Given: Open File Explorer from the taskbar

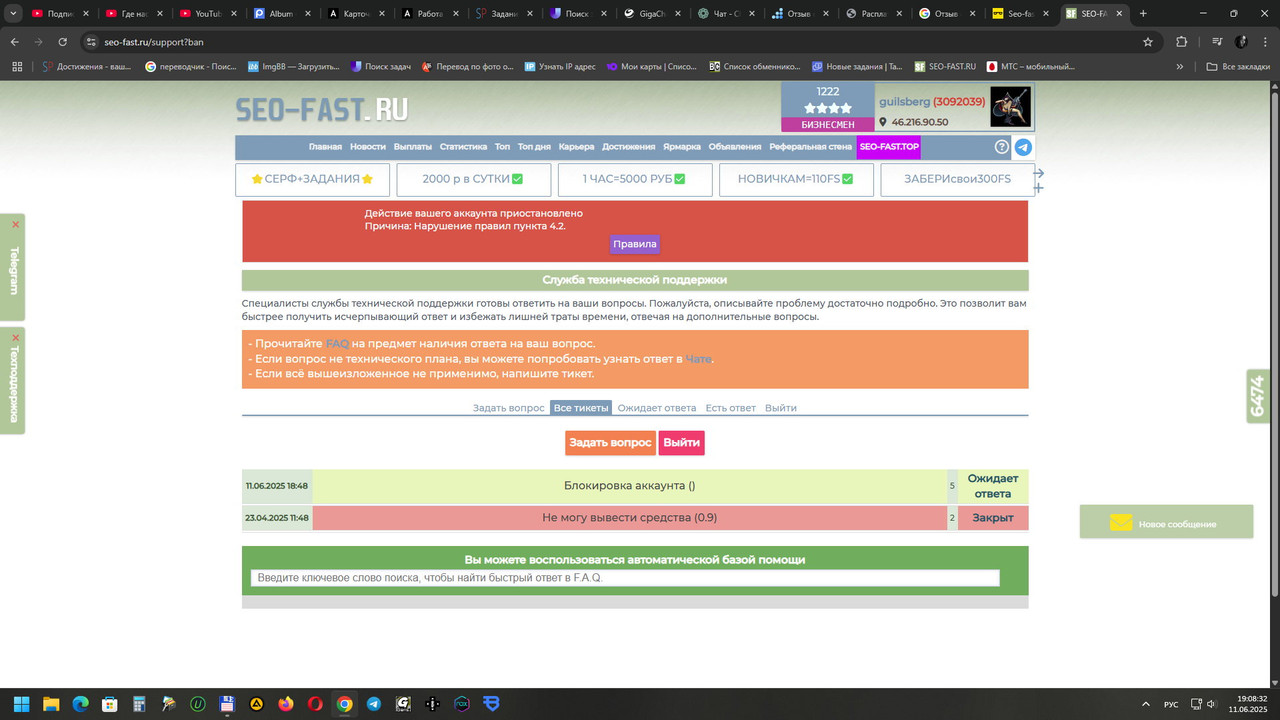Looking at the screenshot, I should [x=51, y=704].
